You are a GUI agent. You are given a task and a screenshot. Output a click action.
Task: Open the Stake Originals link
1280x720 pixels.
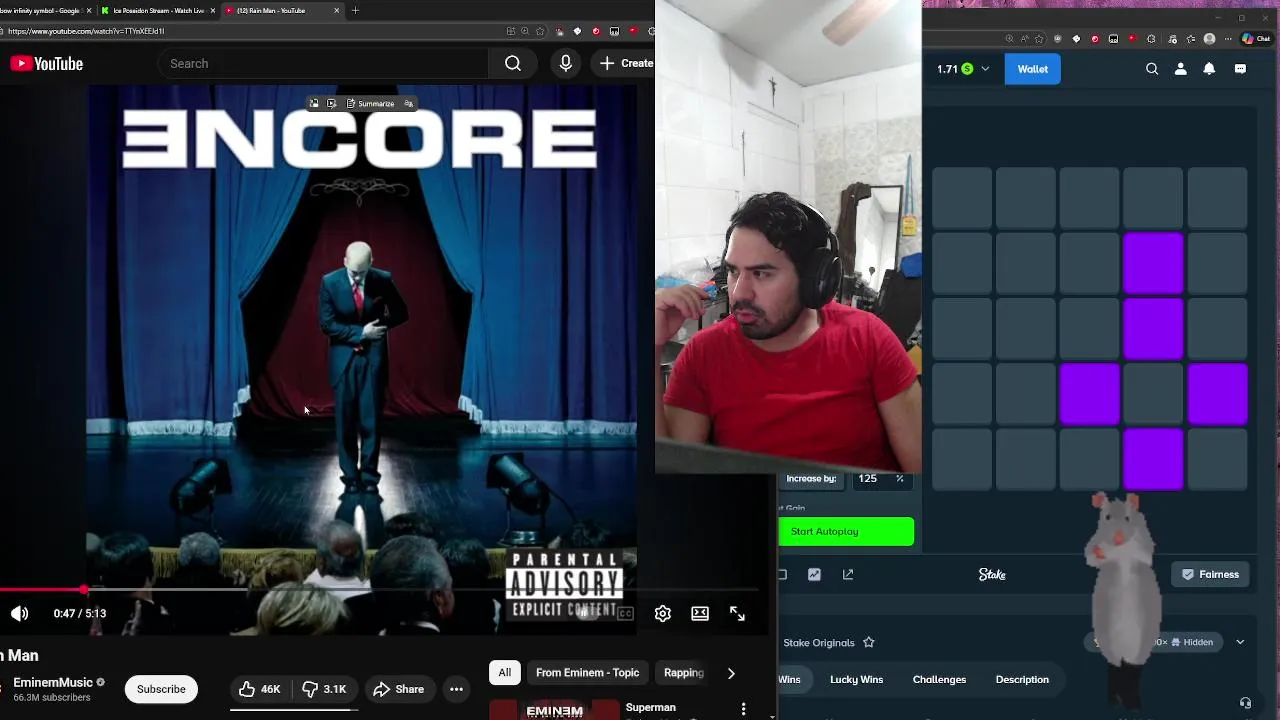(819, 643)
